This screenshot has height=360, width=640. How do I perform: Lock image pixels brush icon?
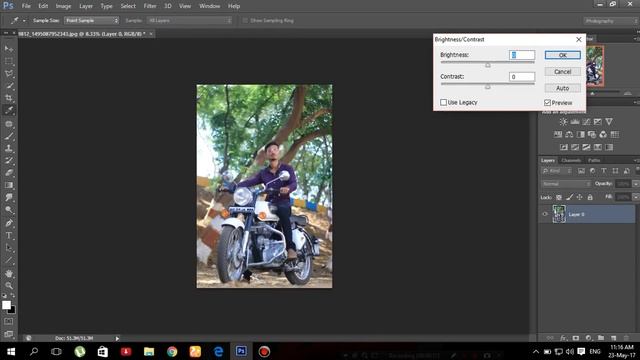tap(569, 197)
